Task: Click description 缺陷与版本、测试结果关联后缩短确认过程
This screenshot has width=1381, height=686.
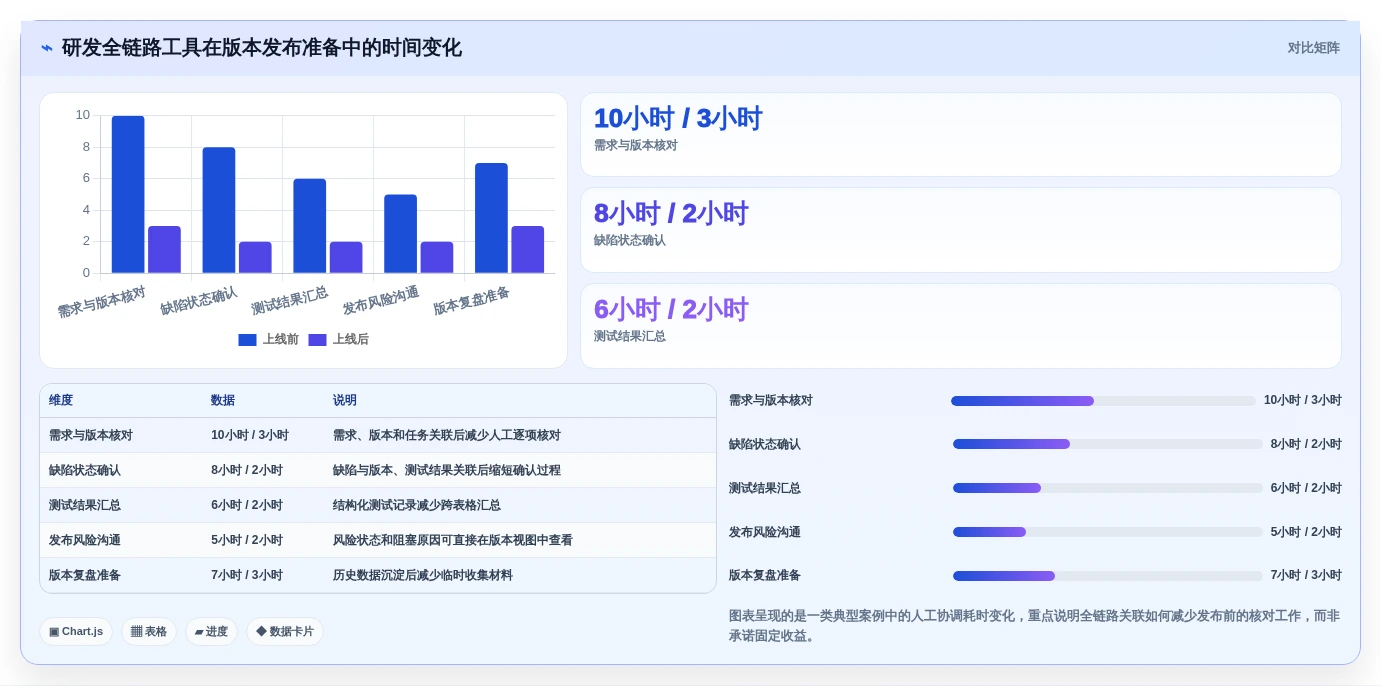Action: pos(447,470)
